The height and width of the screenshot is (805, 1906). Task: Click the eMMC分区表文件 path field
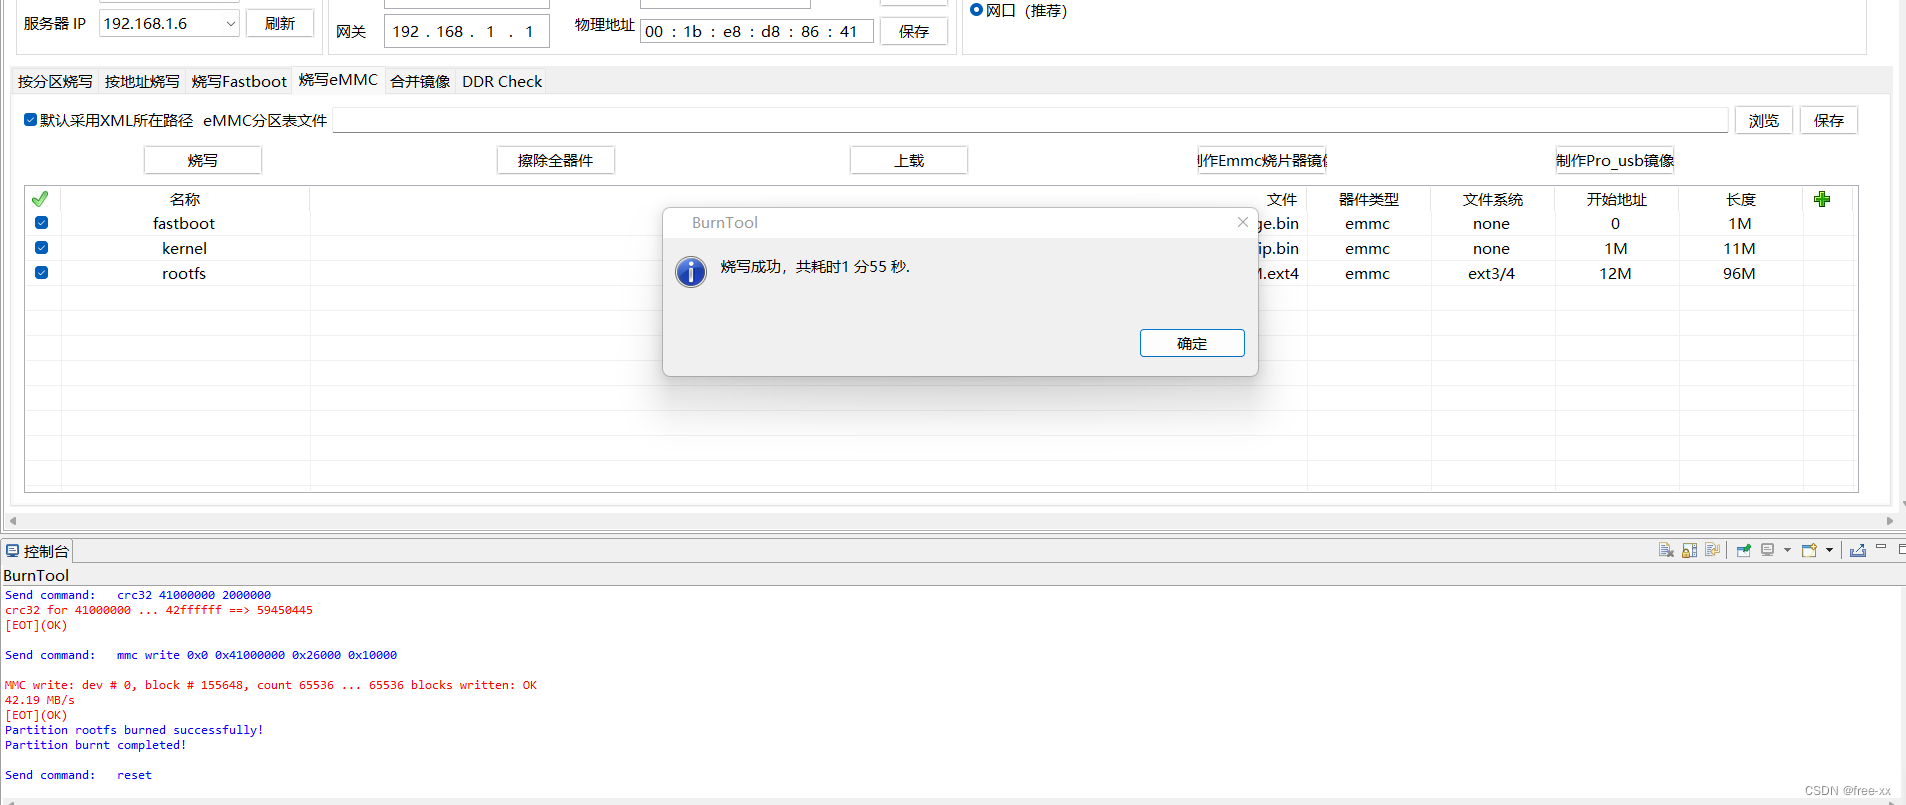click(x=1030, y=120)
